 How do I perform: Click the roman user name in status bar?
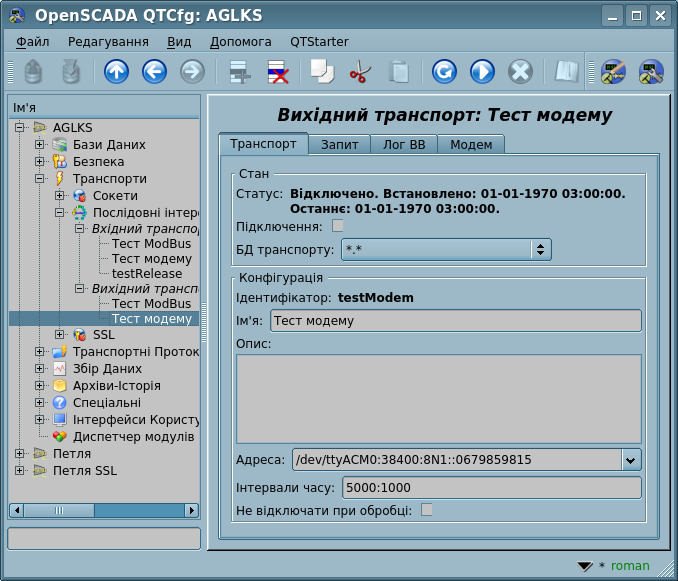[630, 565]
